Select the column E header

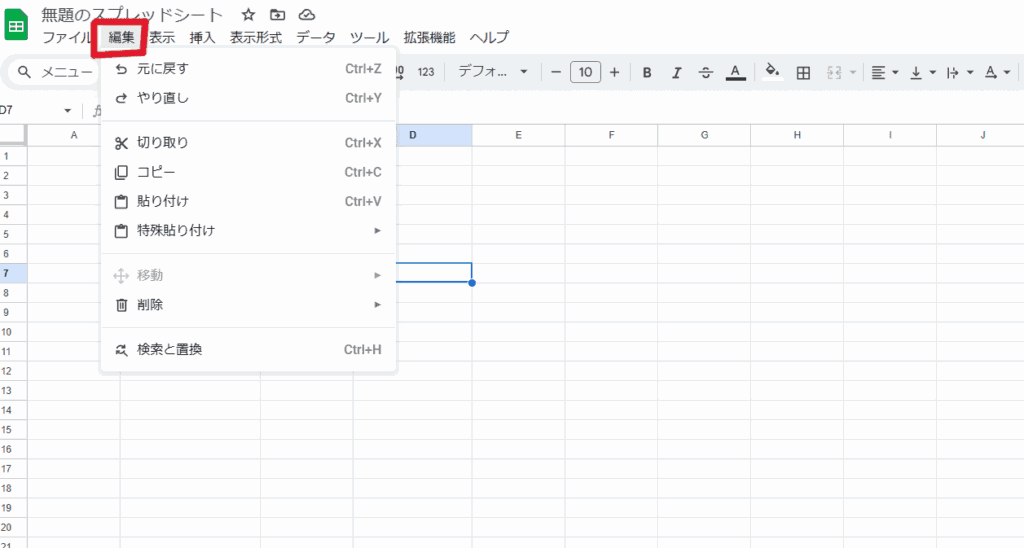pyautogui.click(x=519, y=135)
